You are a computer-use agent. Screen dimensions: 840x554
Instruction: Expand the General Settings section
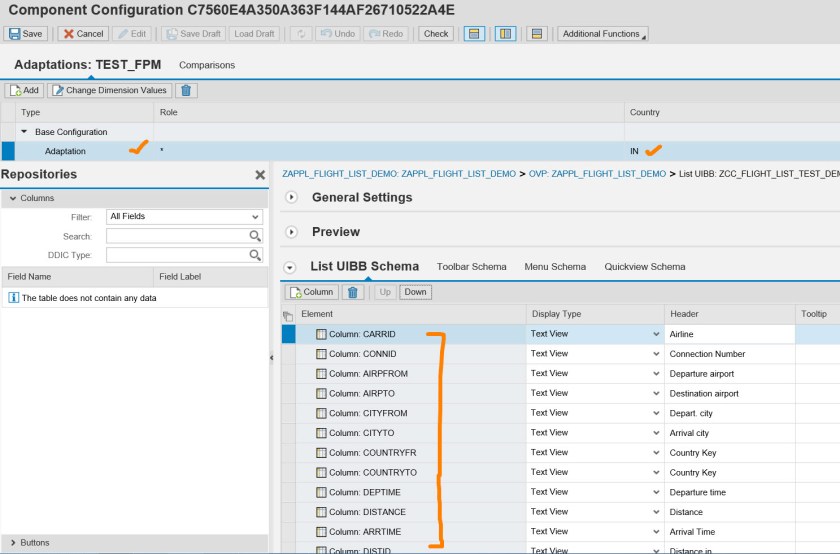pos(292,197)
